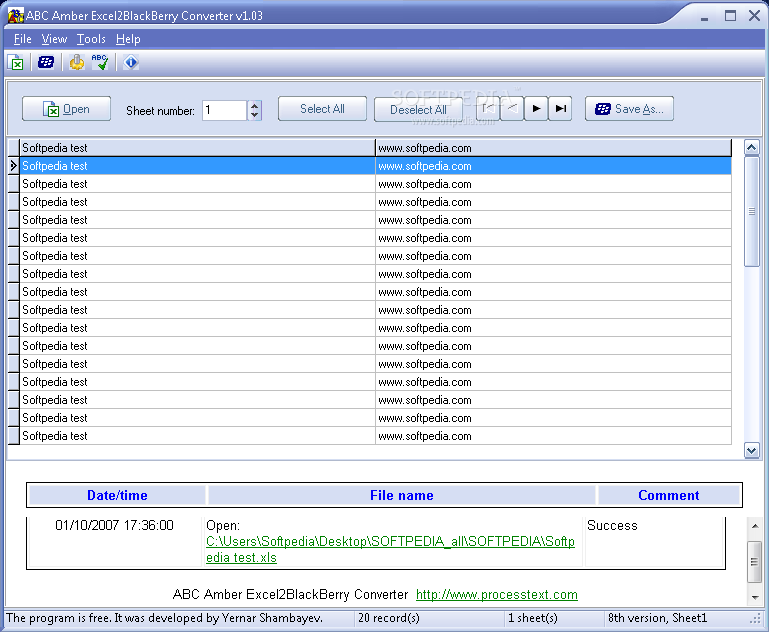Click the Date/time column header
Image resolution: width=769 pixels, height=632 pixels.
pos(117,495)
